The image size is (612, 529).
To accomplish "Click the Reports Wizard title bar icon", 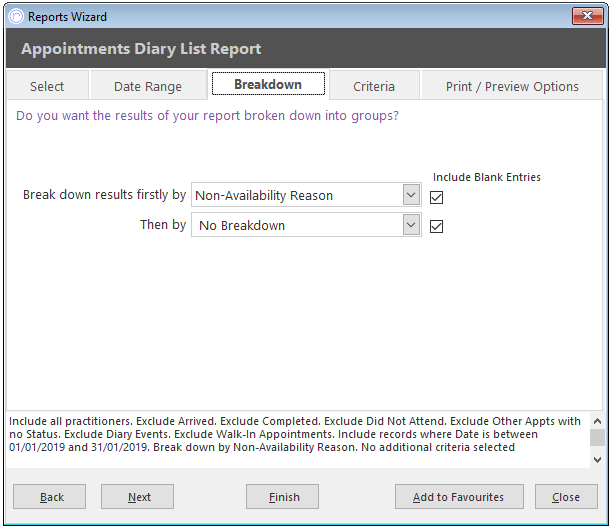I will tap(16, 17).
